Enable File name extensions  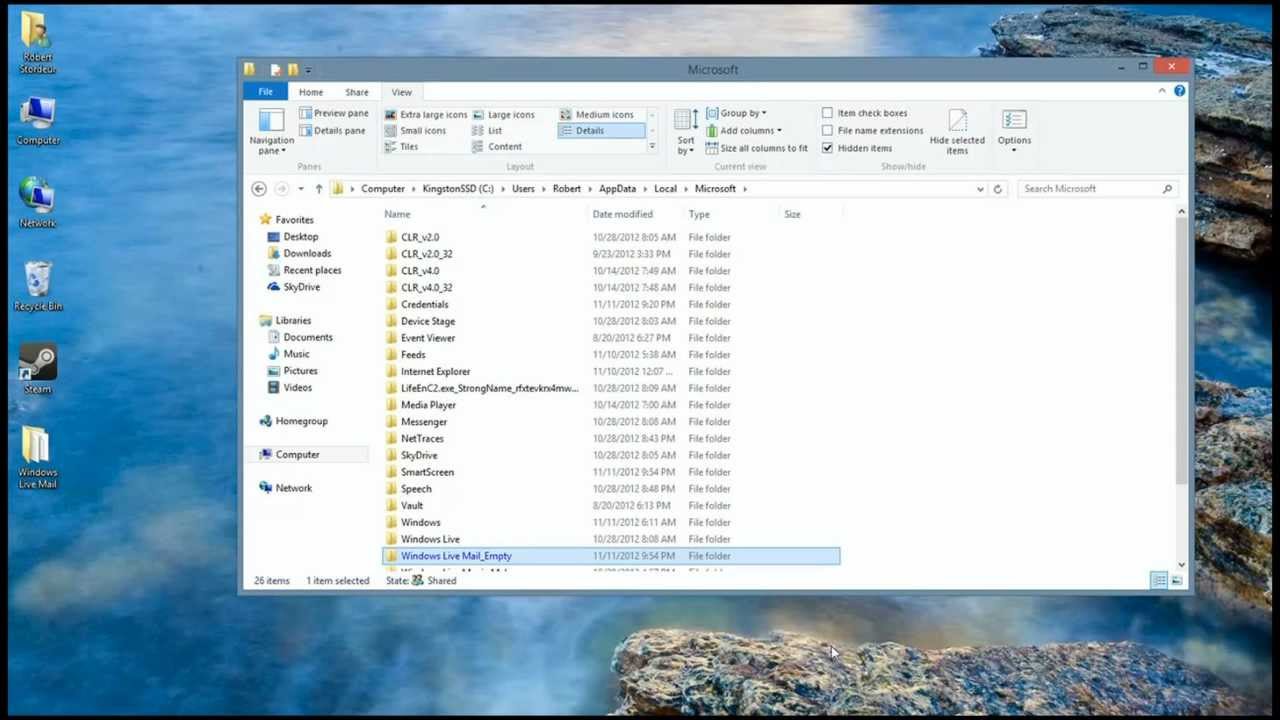pos(827,130)
